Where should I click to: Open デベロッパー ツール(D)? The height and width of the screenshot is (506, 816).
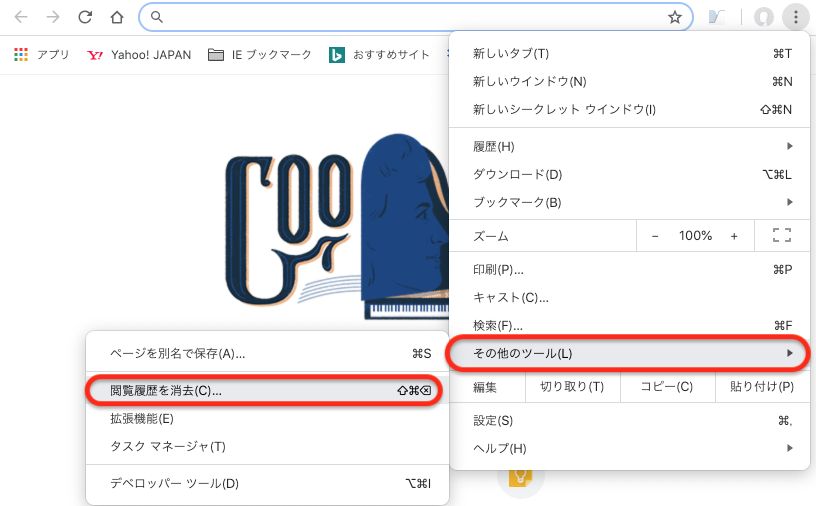click(267, 484)
